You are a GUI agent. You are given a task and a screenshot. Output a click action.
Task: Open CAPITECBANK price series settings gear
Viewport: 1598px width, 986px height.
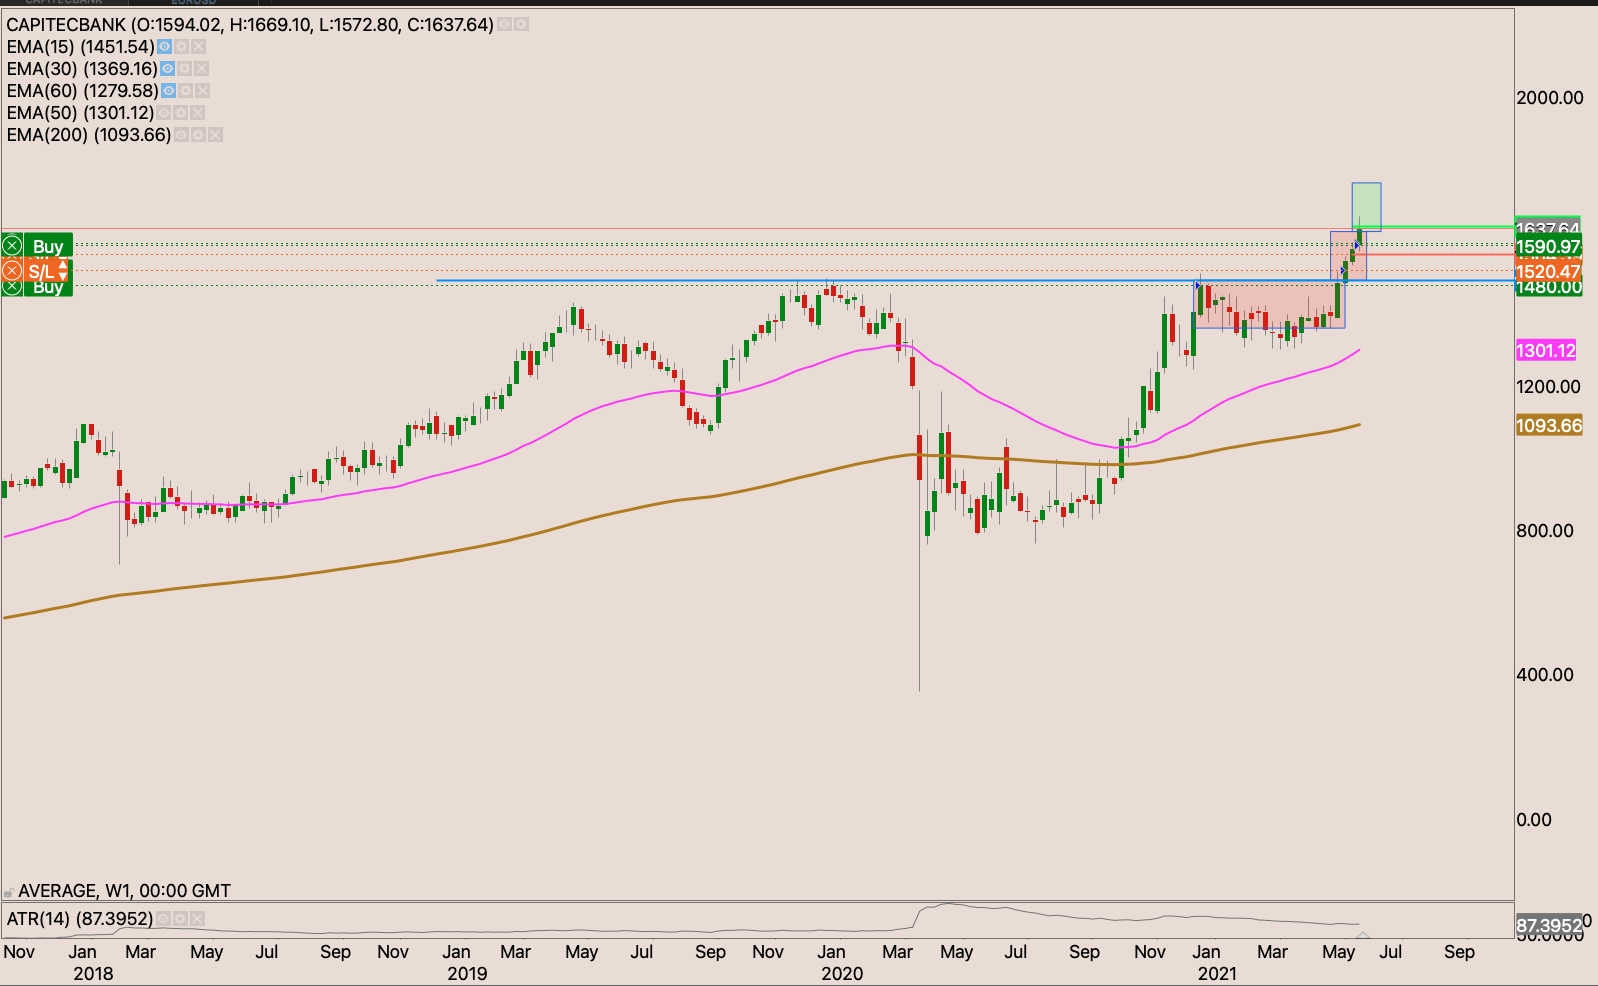pyautogui.click(x=521, y=24)
